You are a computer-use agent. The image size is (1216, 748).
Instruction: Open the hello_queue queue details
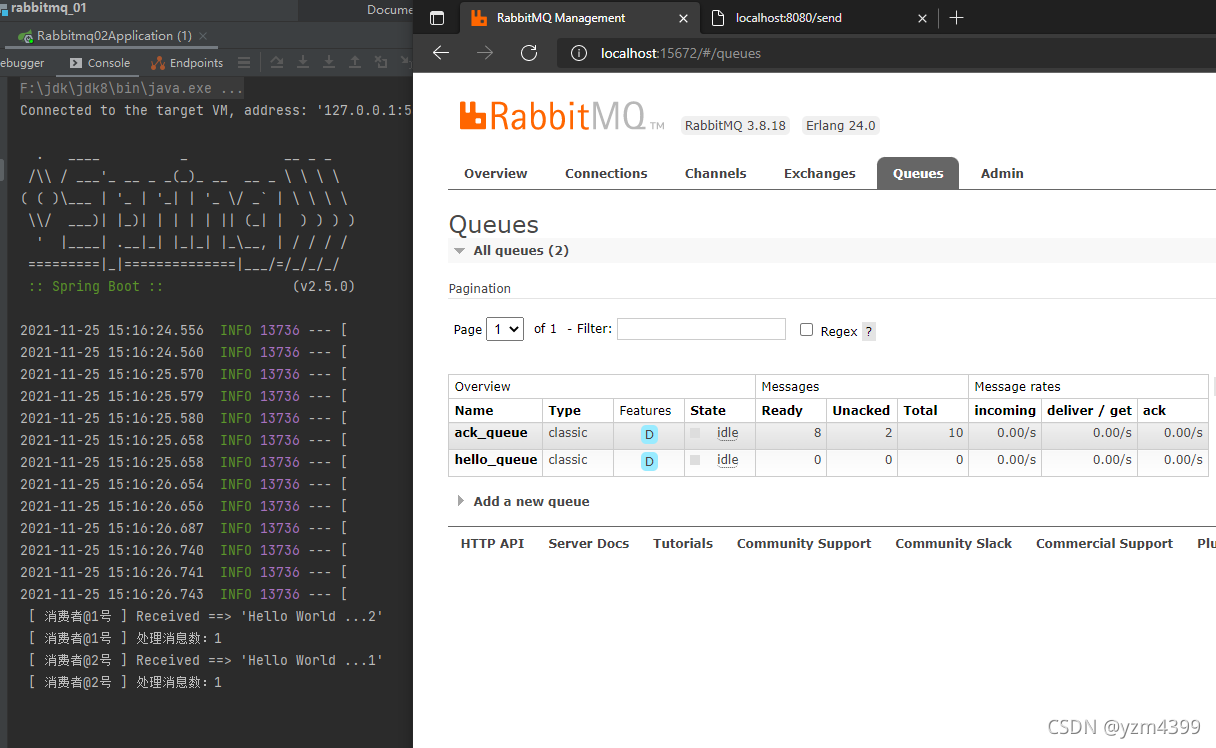coord(496,460)
